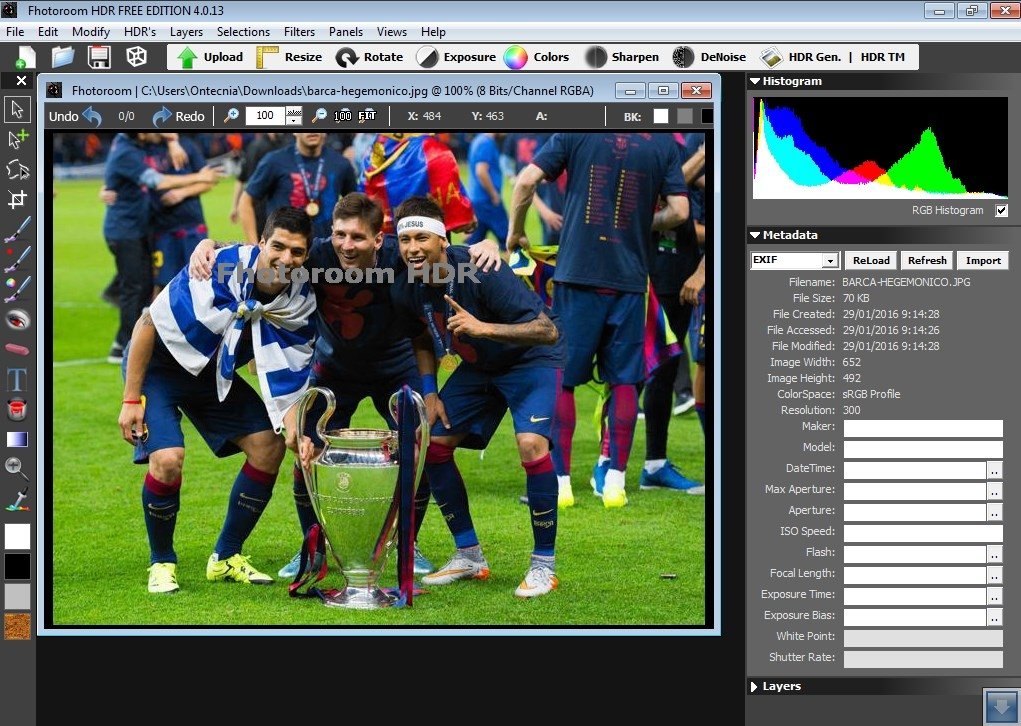Viewport: 1021px width, 726px height.
Task: Expand the Layers panel
Action: 754,686
